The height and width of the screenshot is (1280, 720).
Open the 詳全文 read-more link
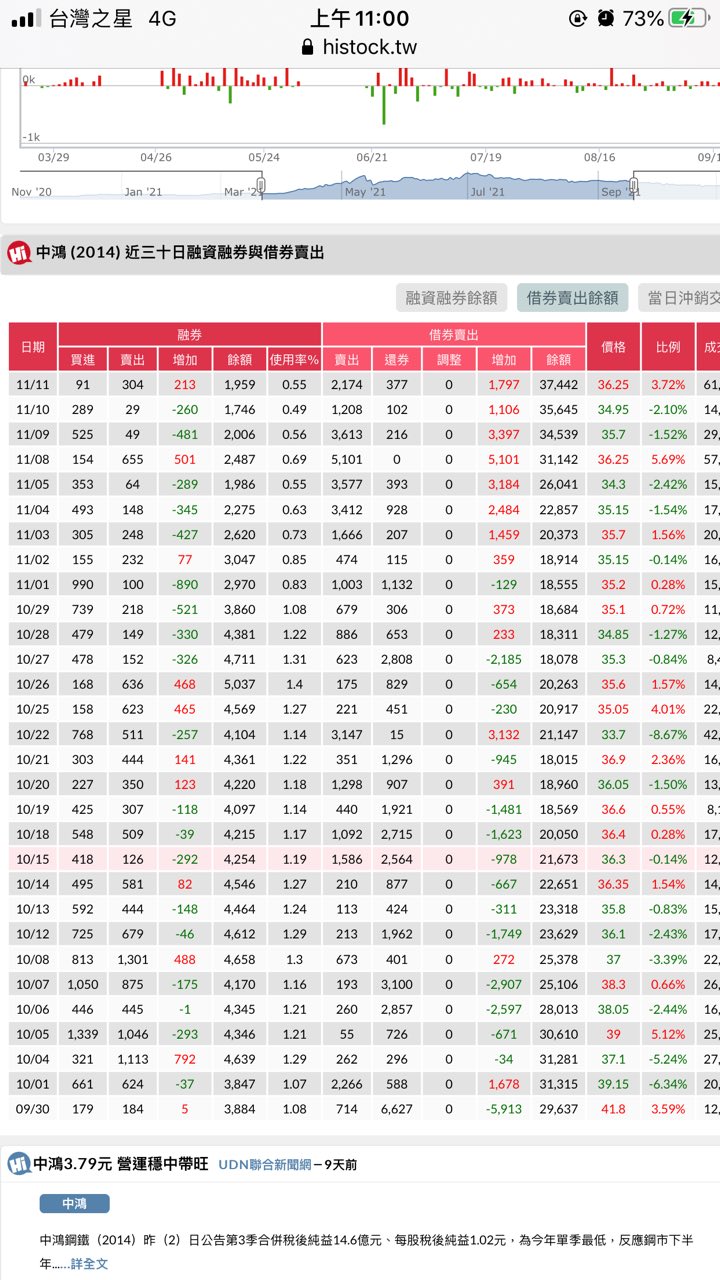89,1263
